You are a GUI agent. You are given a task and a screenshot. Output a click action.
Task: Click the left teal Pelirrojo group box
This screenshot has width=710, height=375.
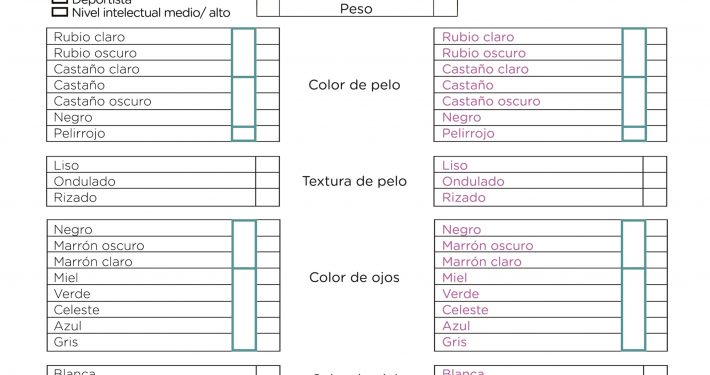tap(244, 134)
